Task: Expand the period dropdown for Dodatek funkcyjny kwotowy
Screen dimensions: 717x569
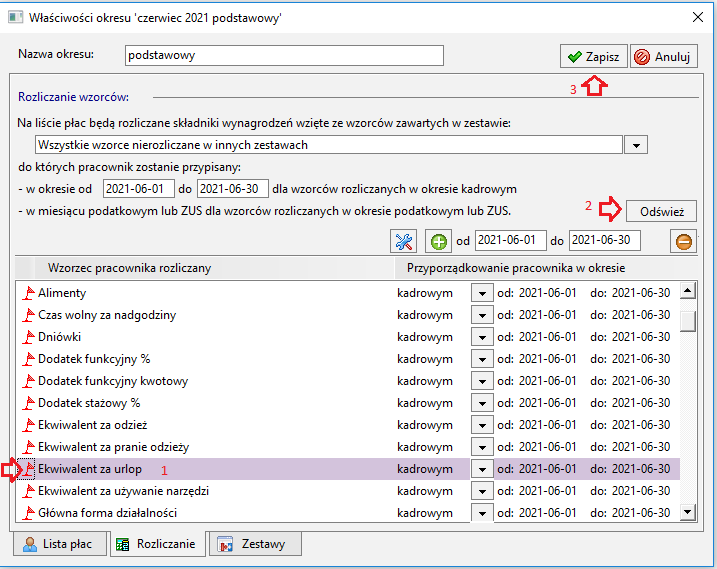Action: (482, 381)
